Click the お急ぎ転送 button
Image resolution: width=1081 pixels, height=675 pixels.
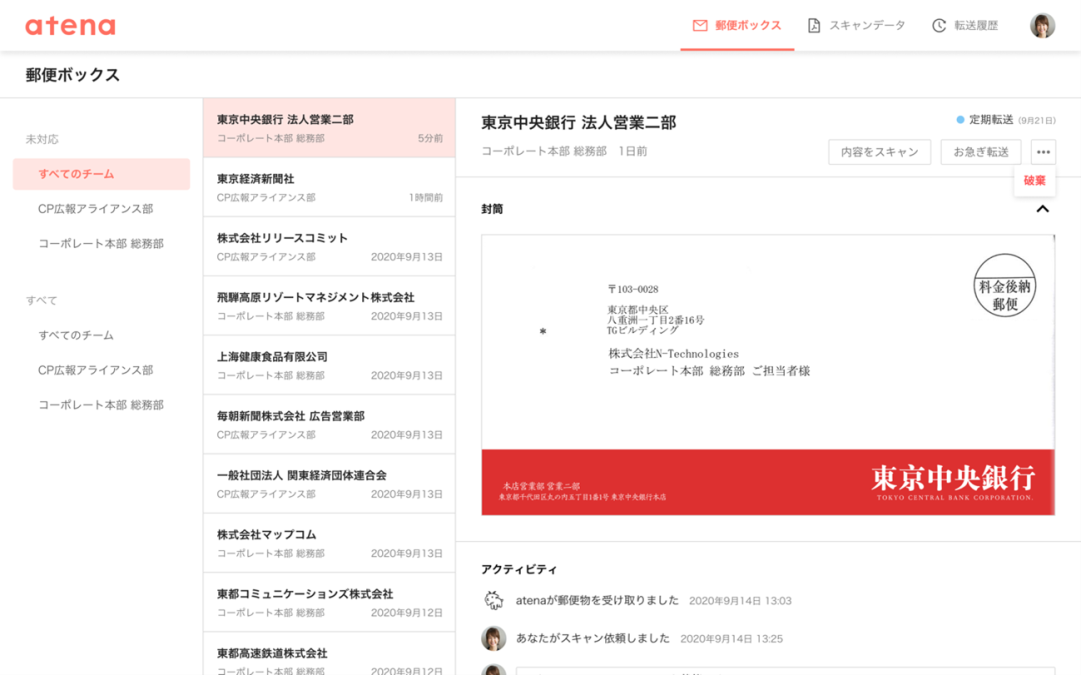coord(980,152)
